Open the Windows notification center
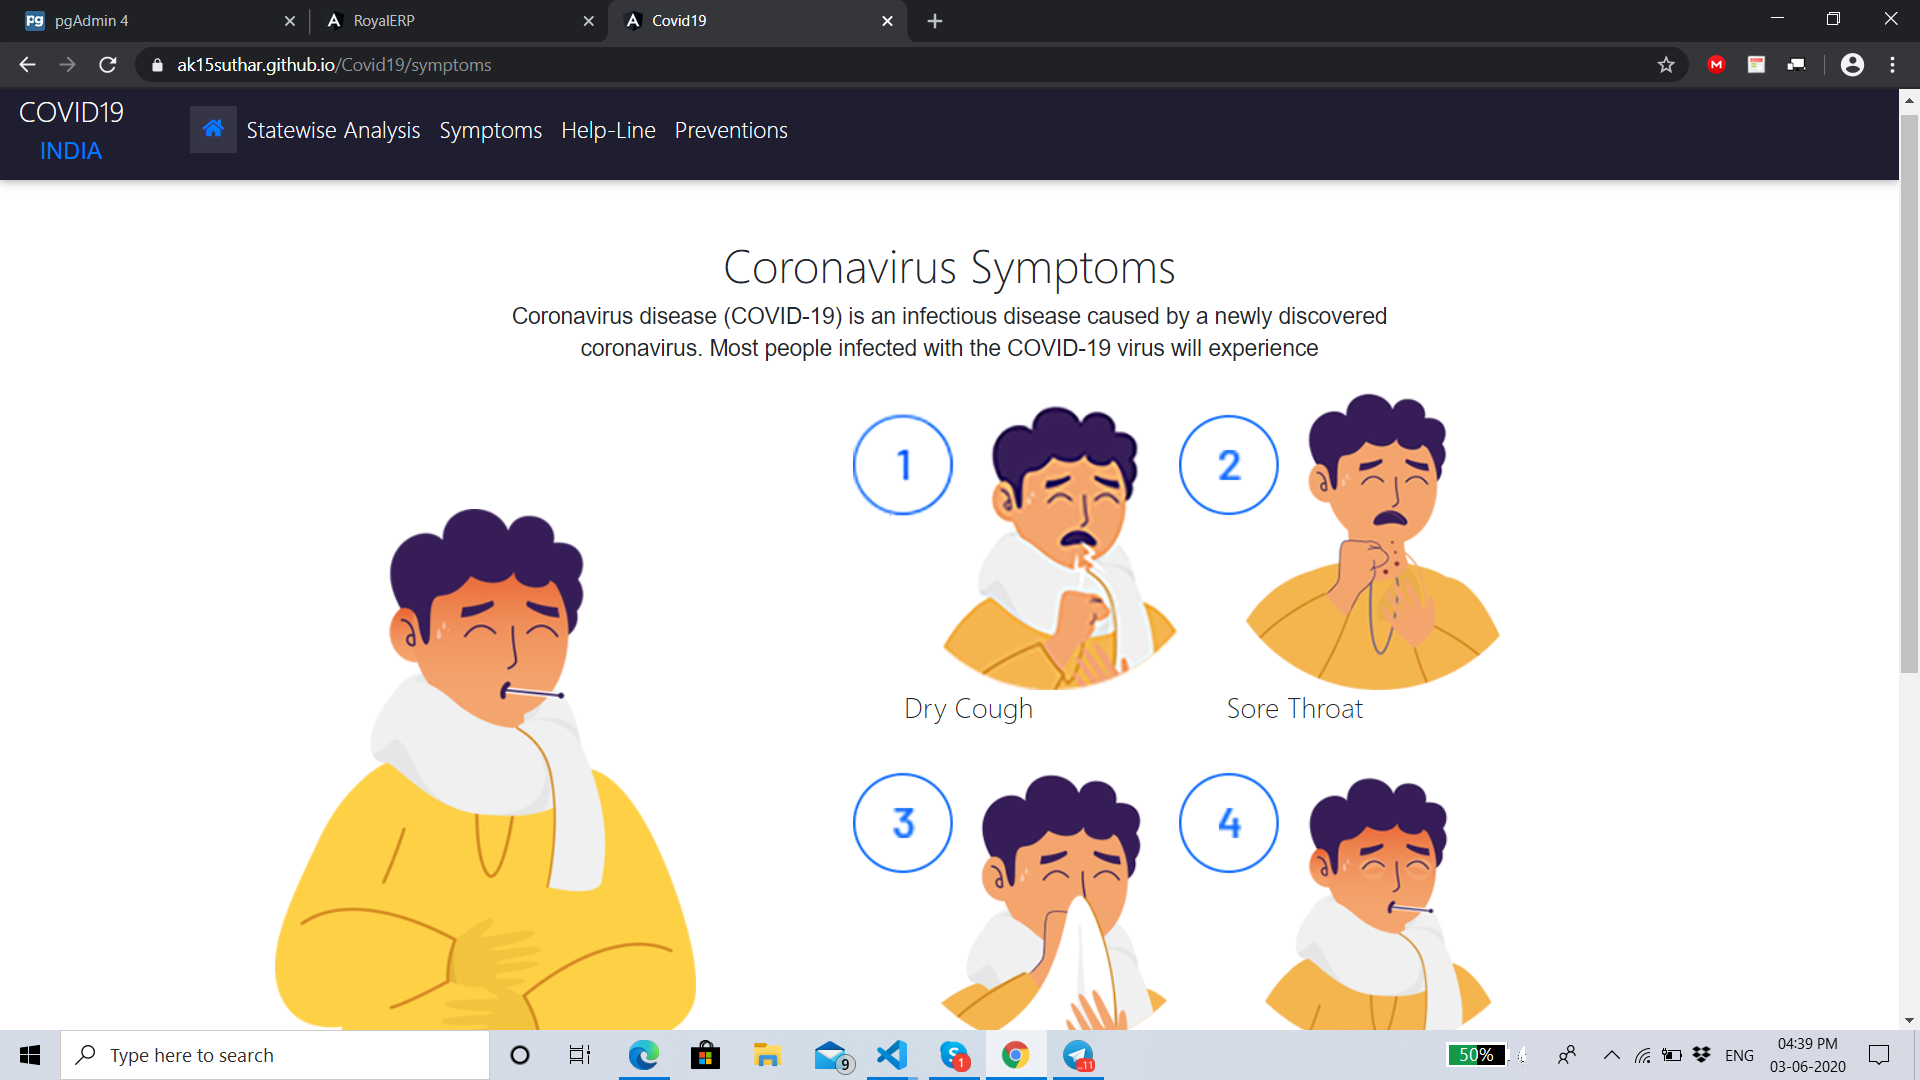 point(1879,1055)
